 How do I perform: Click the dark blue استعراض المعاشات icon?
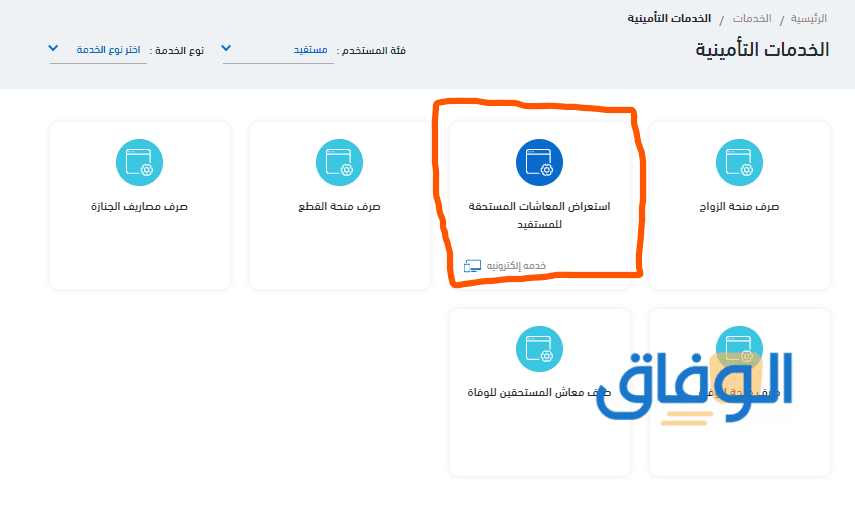click(539, 163)
